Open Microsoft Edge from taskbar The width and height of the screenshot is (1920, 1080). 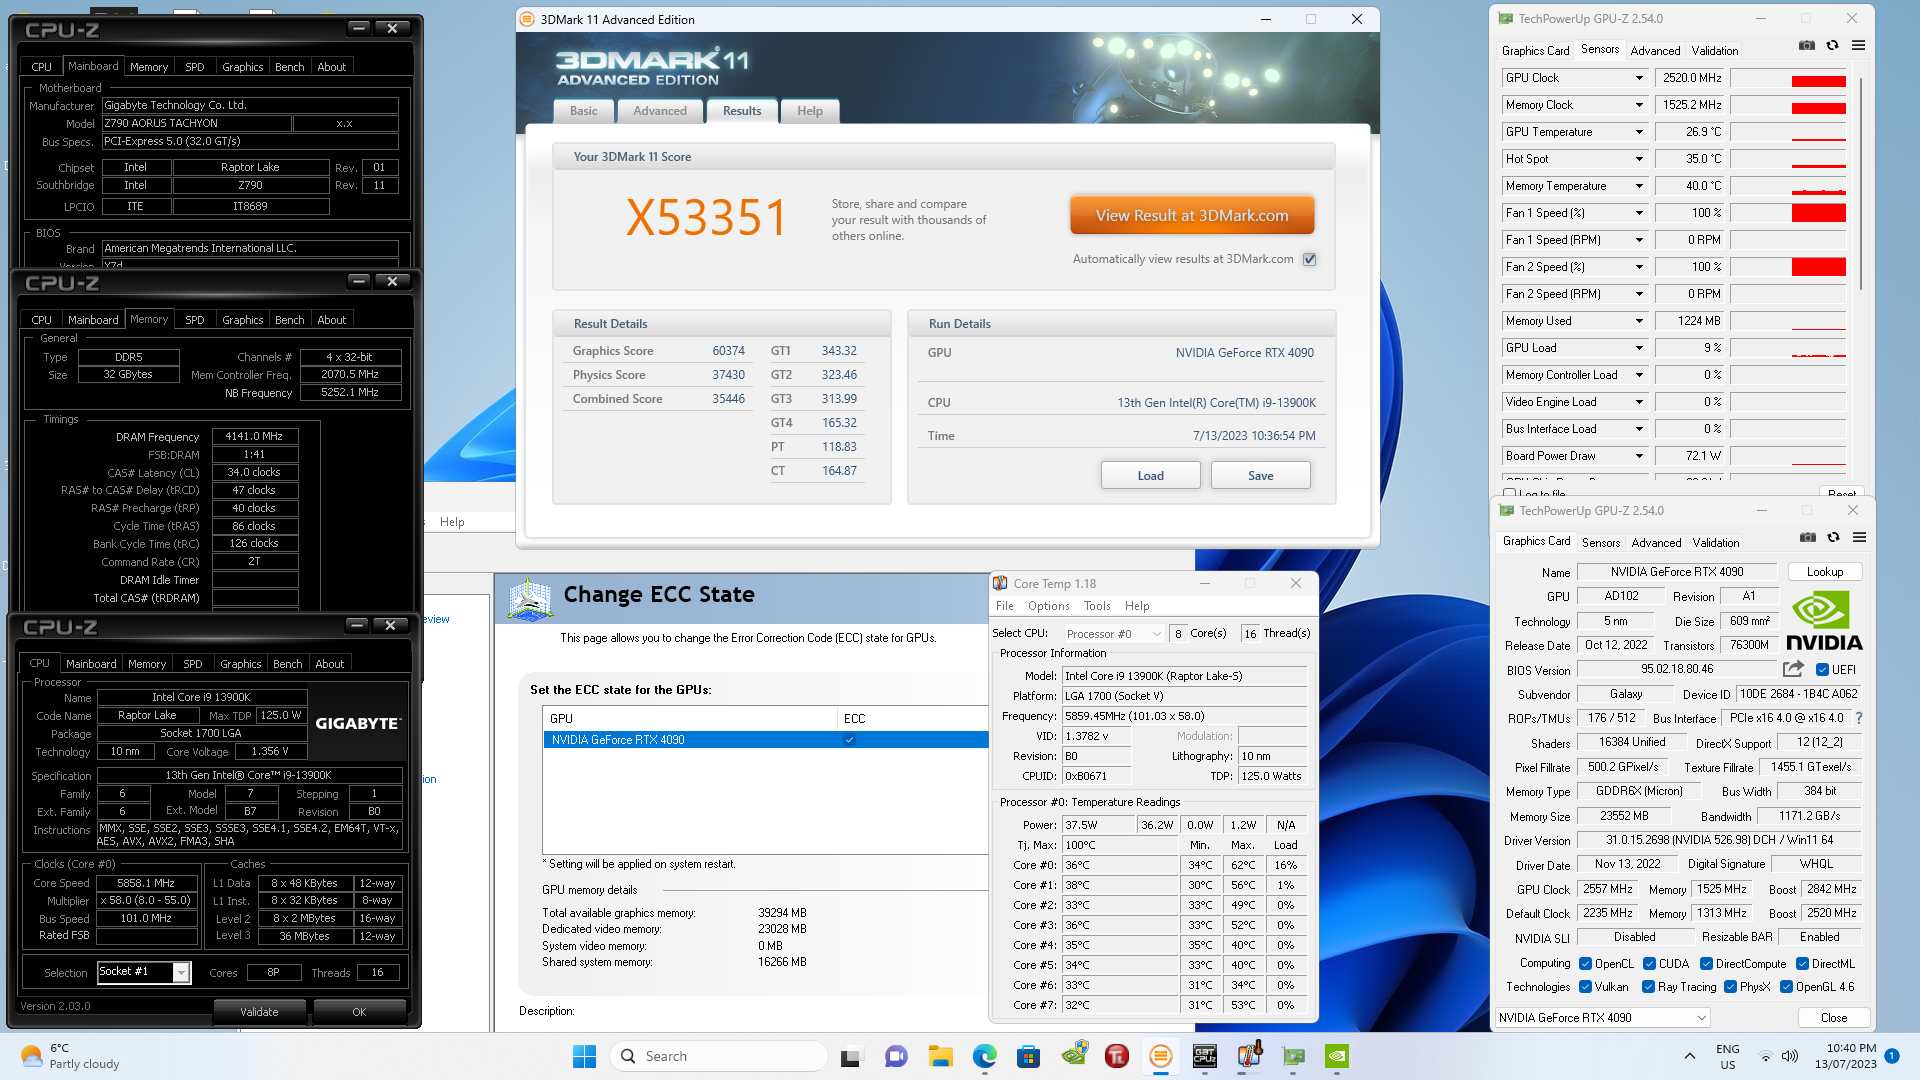985,1056
